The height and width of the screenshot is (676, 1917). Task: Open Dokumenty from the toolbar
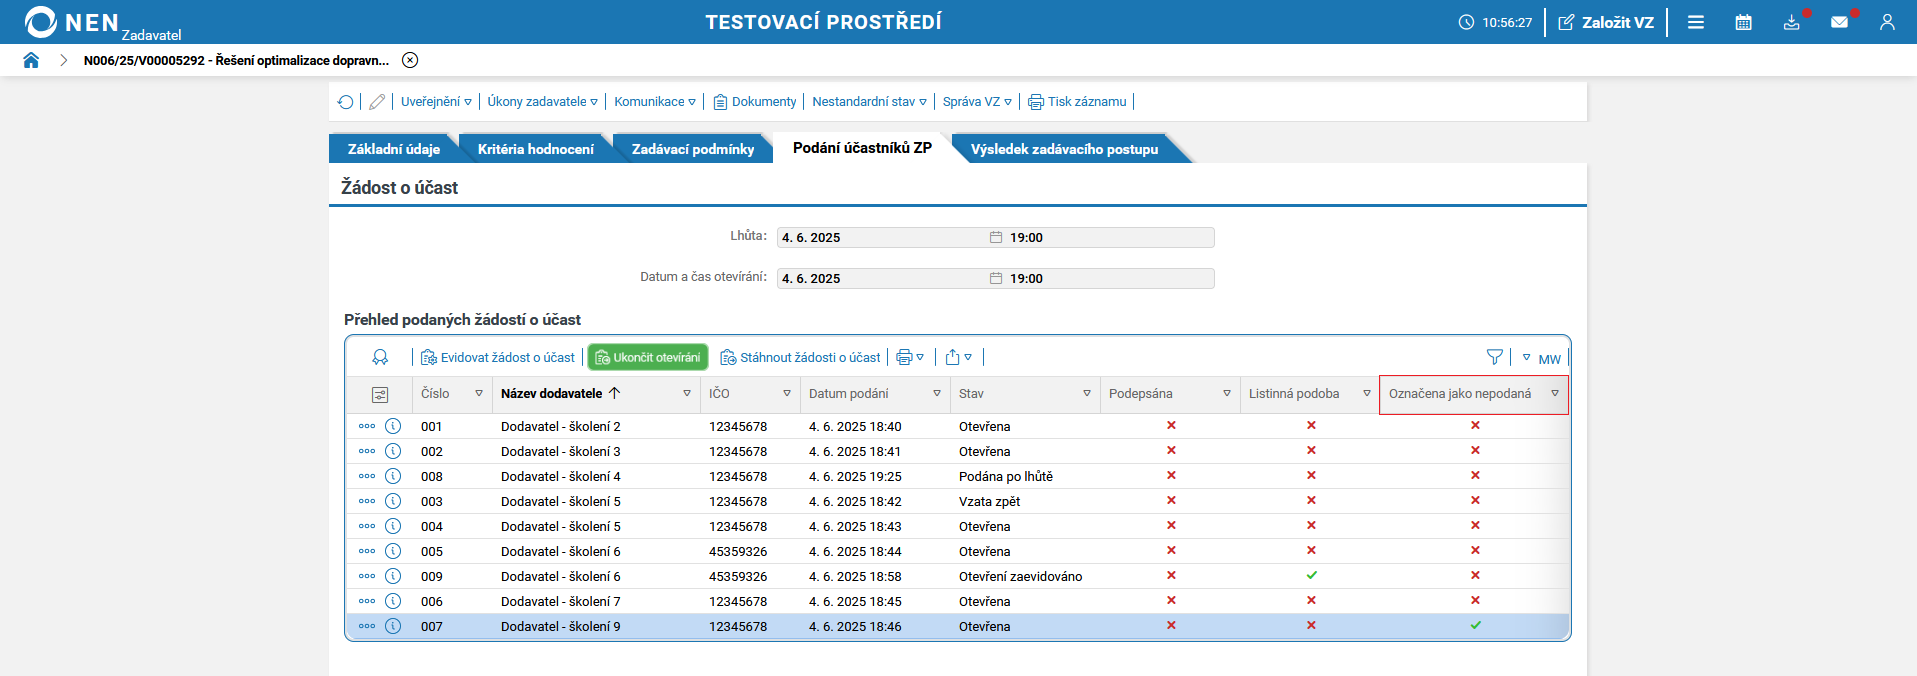click(x=755, y=102)
